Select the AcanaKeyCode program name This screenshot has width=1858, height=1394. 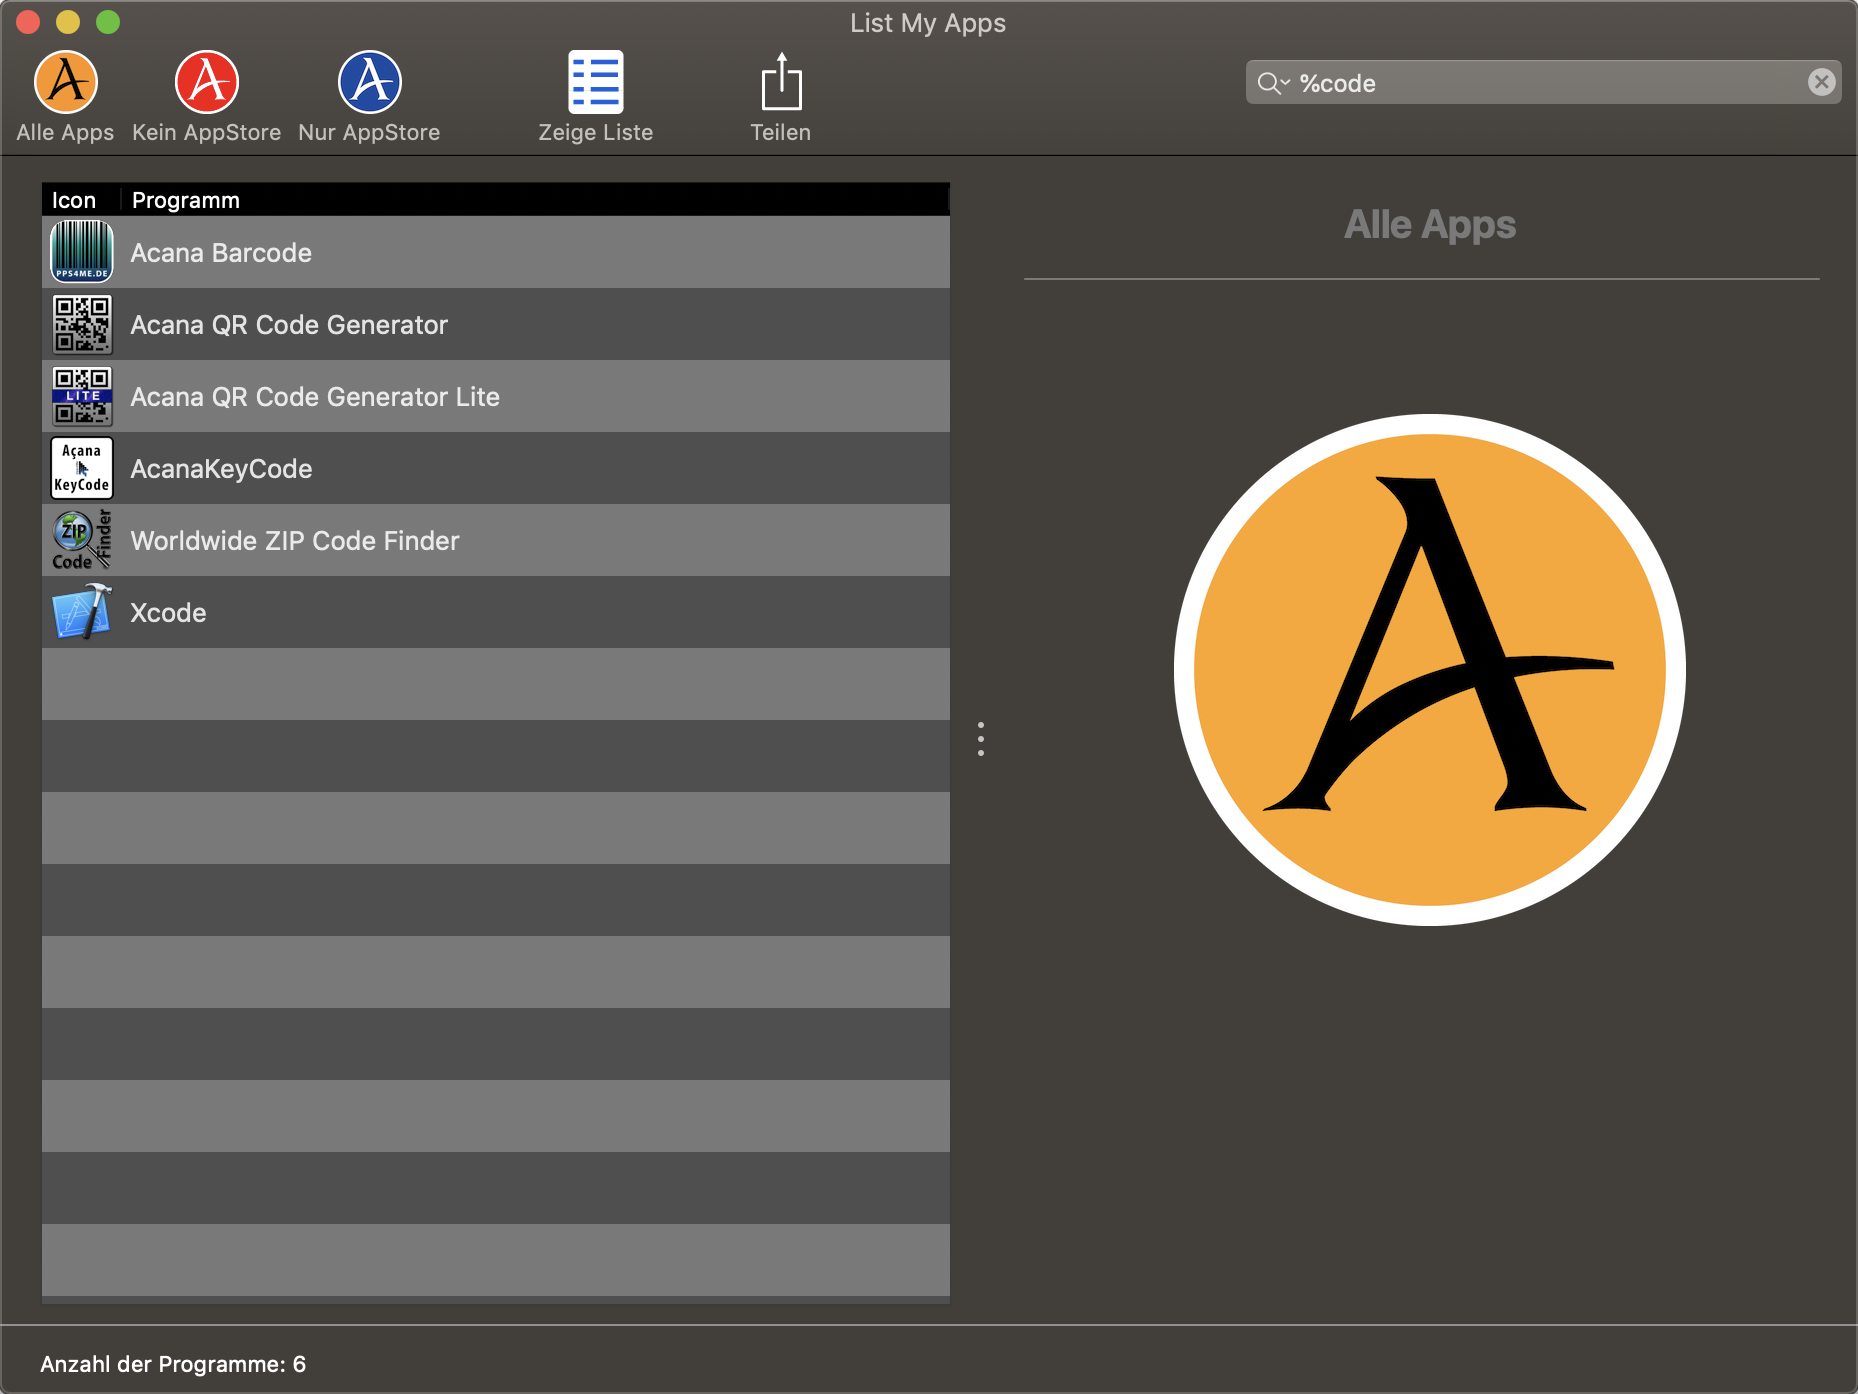coord(221,469)
